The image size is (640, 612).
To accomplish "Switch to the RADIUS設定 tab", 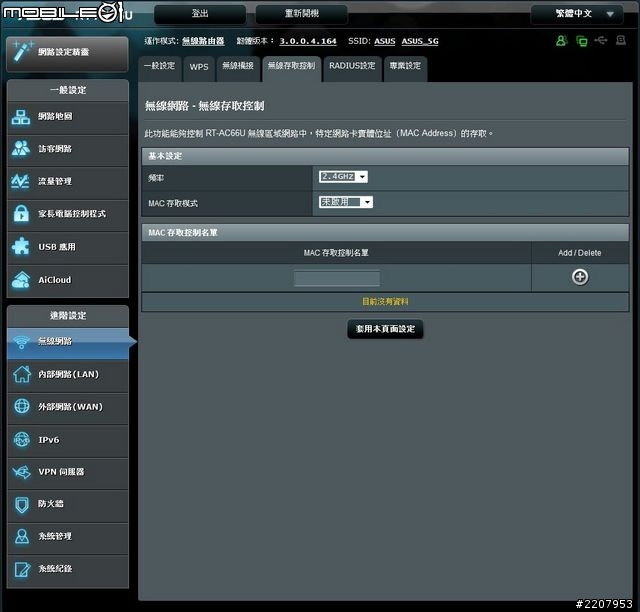I will click(x=352, y=67).
